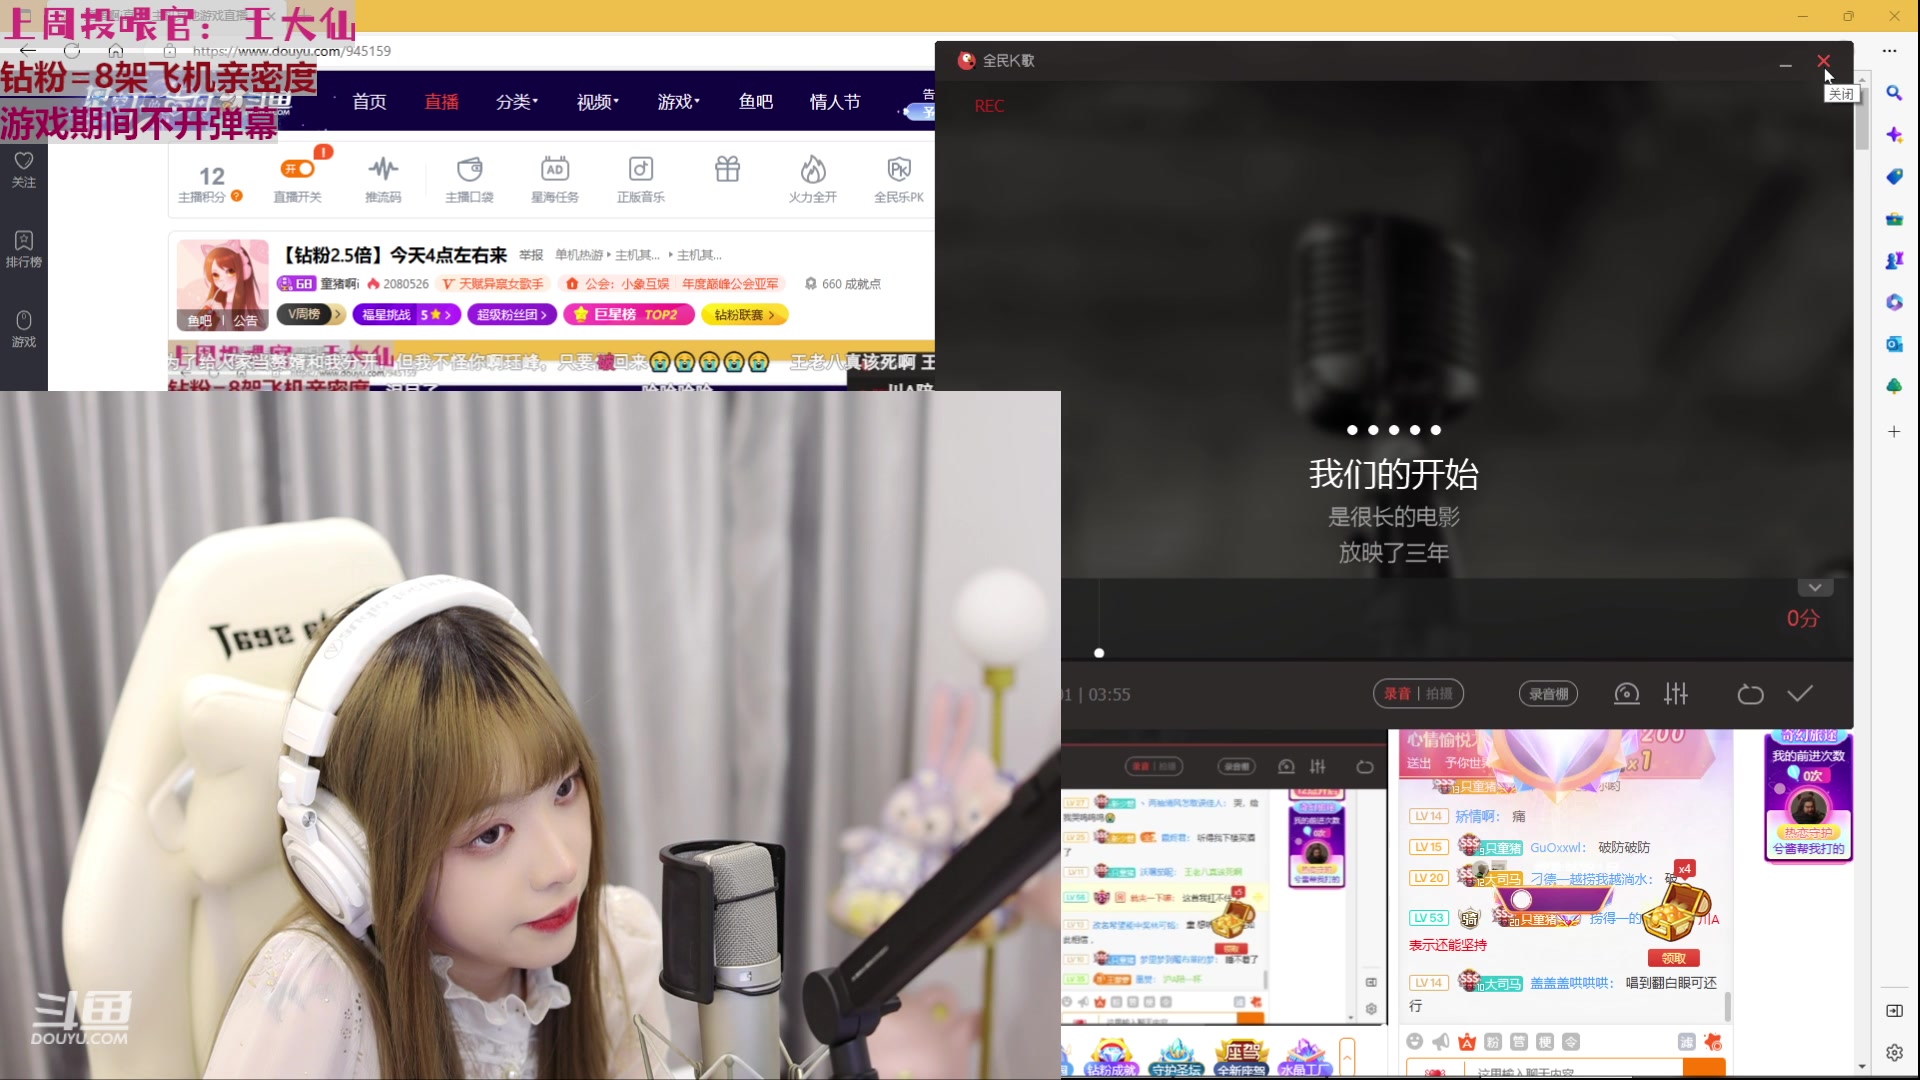The width and height of the screenshot is (1920, 1080).
Task: Enable the 粉 fans-only chat filter
Action: 1493,1041
